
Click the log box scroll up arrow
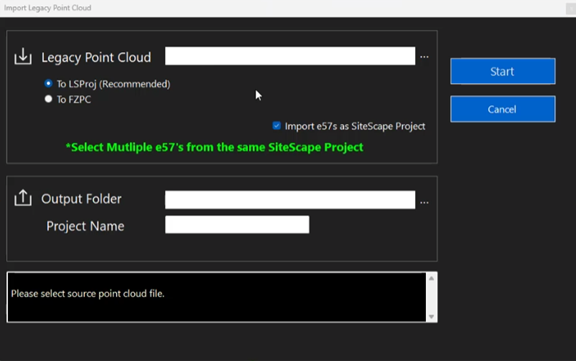coord(431,278)
